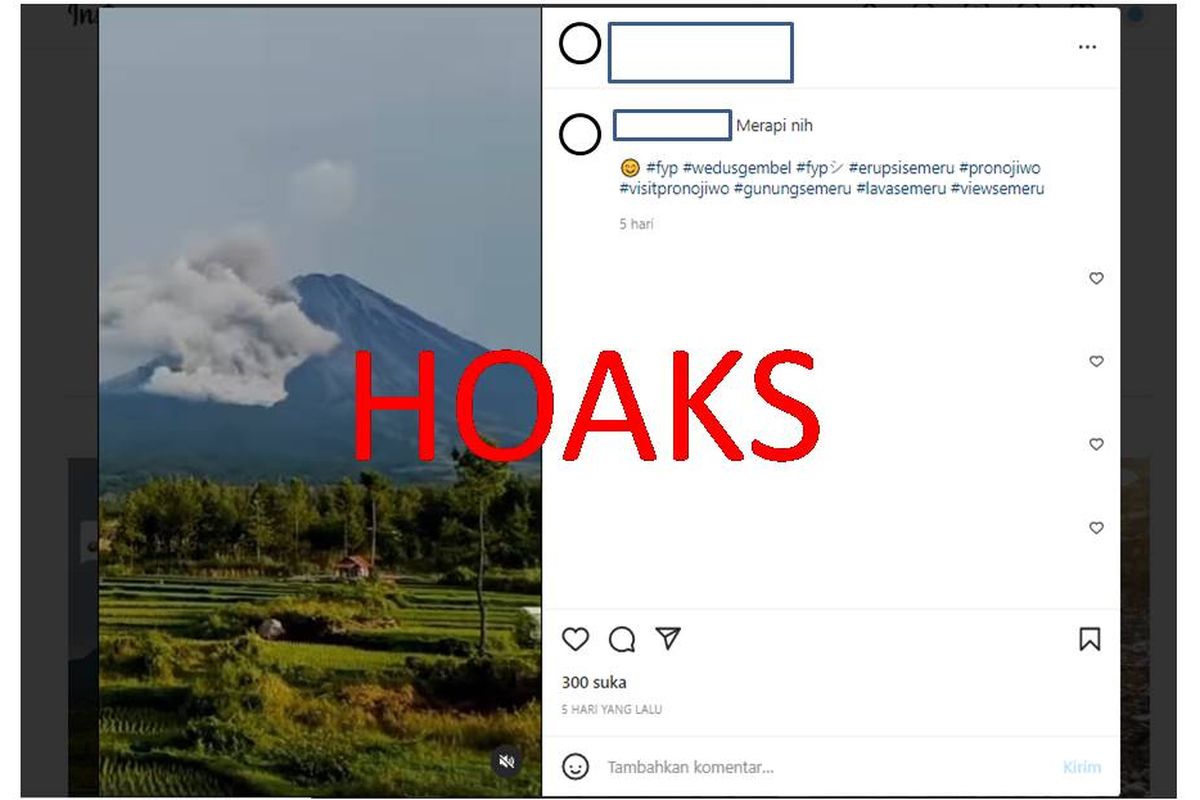Open the emoji picker smiley icon
Image resolution: width=1200 pixels, height=800 pixels.
pyautogui.click(x=575, y=767)
